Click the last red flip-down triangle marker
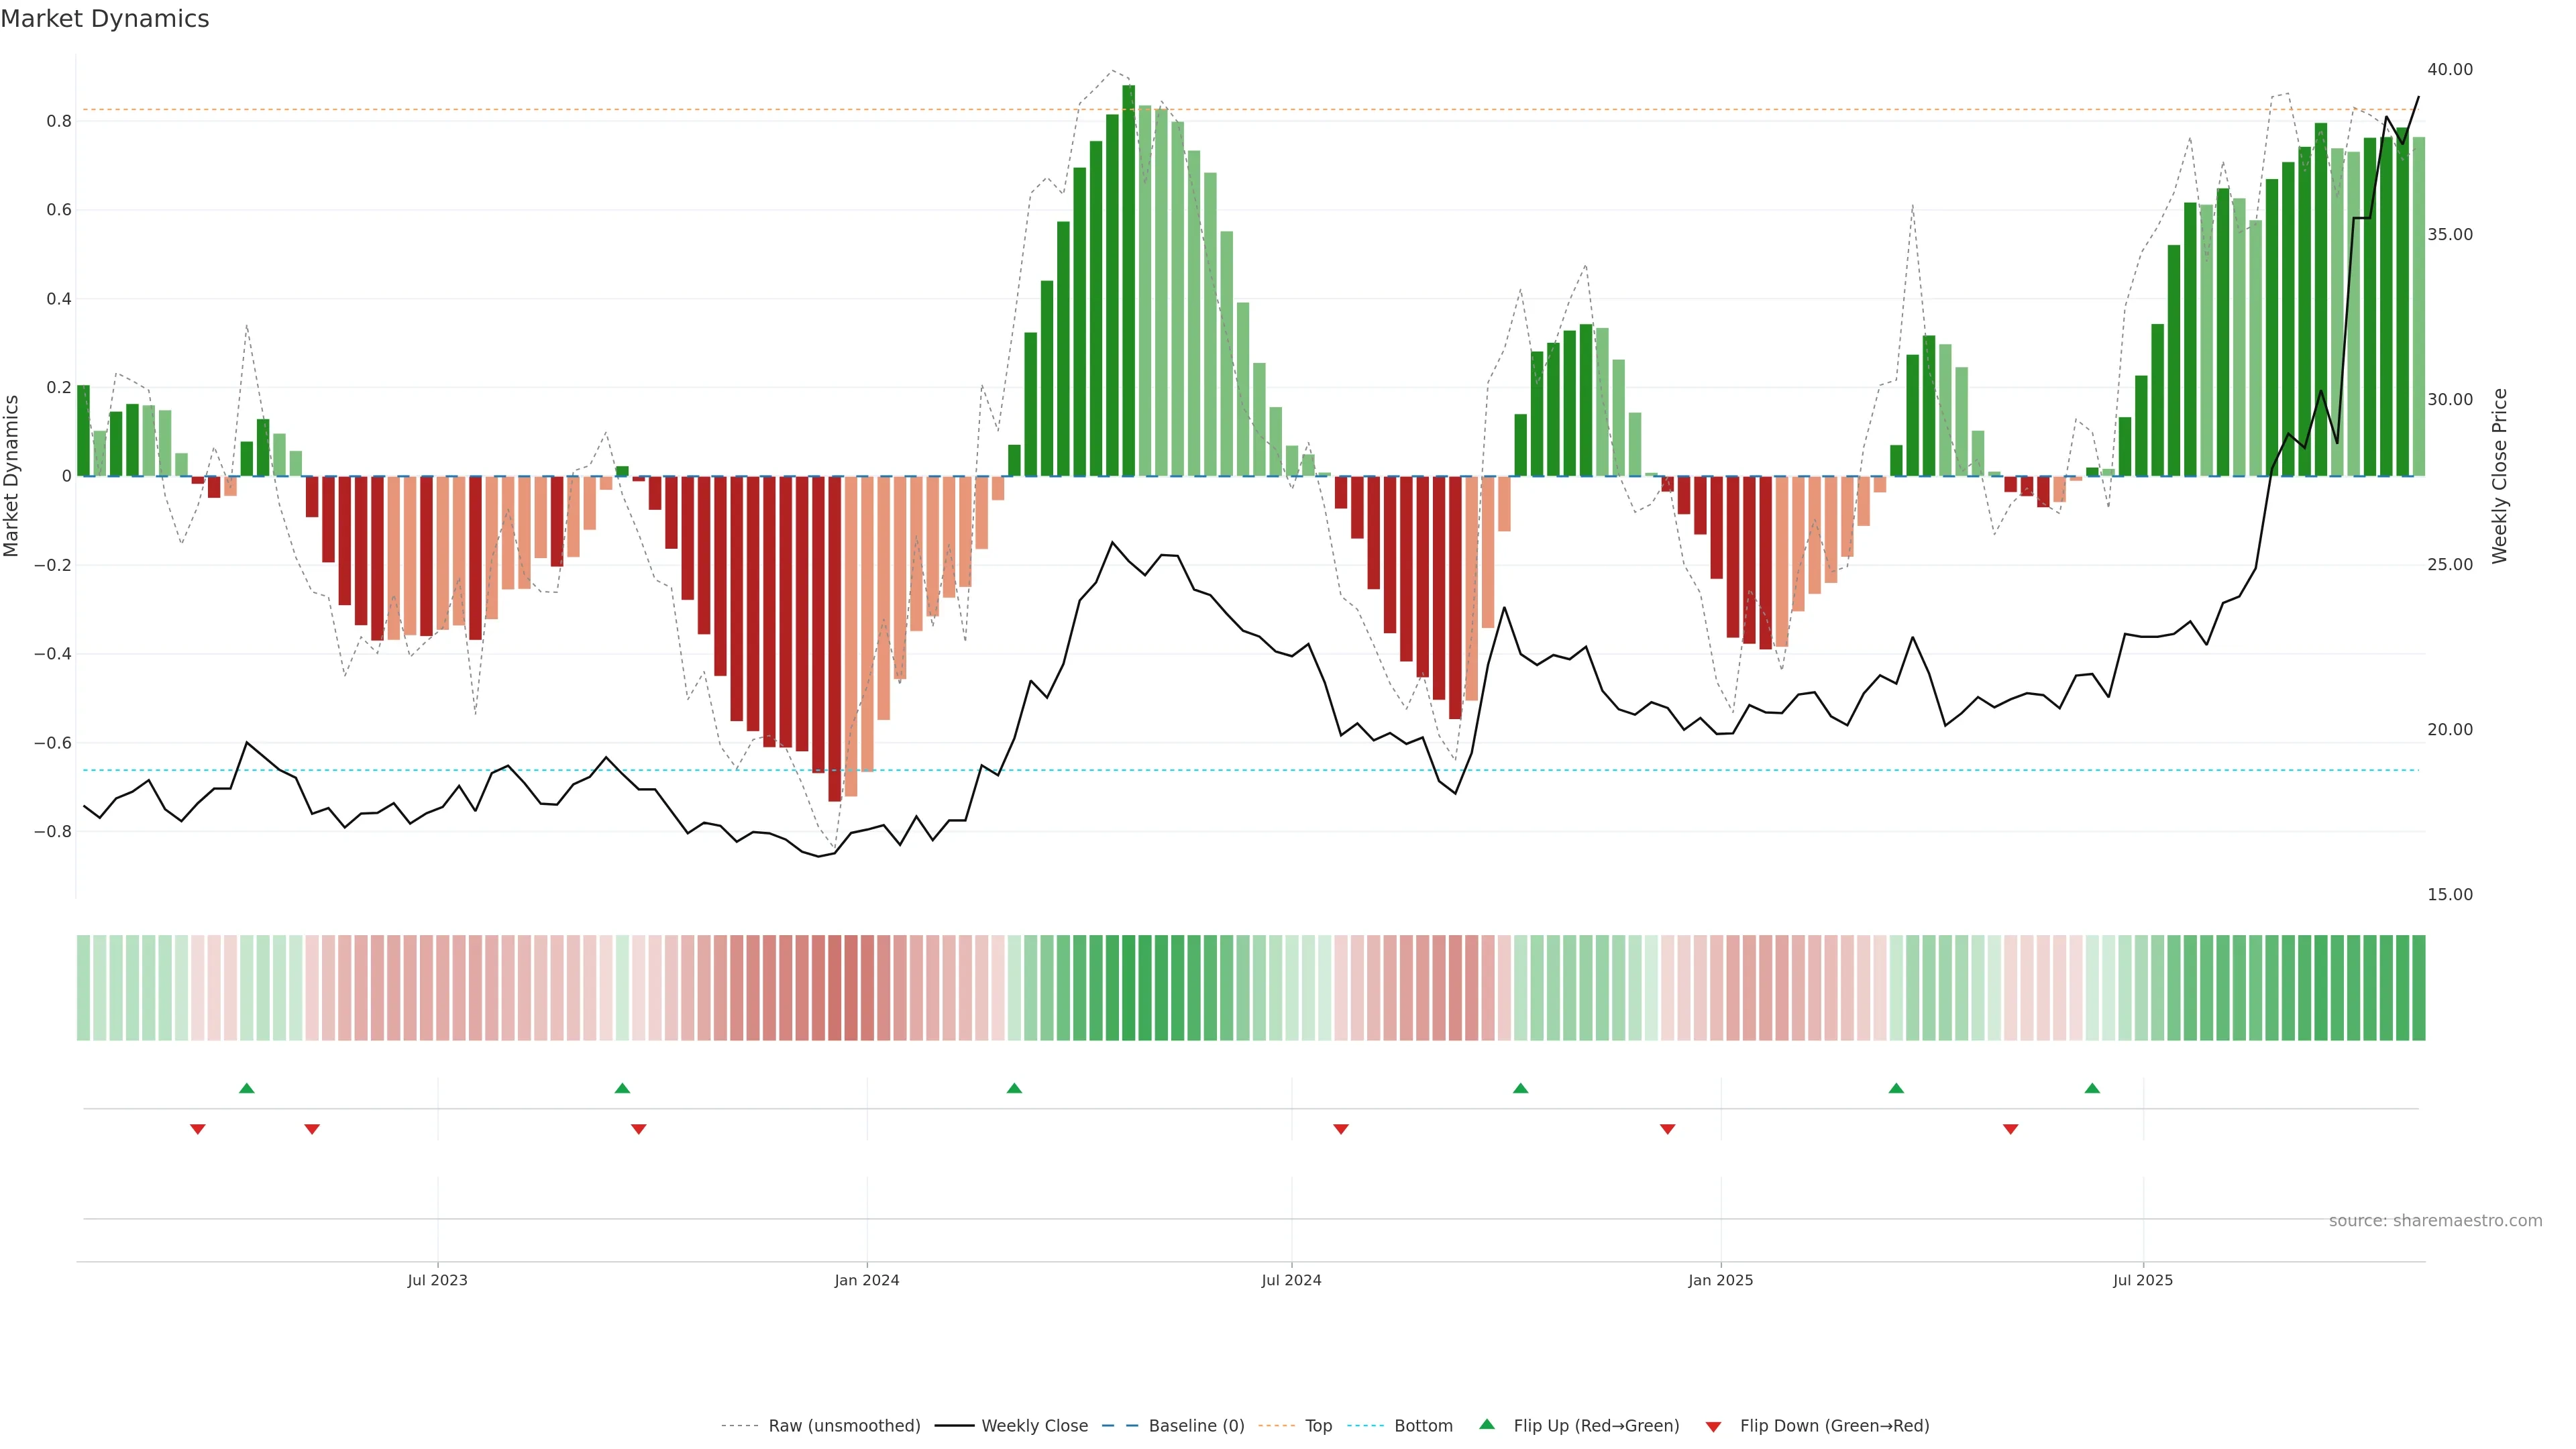The height and width of the screenshot is (1449, 2576). [x=2010, y=1129]
